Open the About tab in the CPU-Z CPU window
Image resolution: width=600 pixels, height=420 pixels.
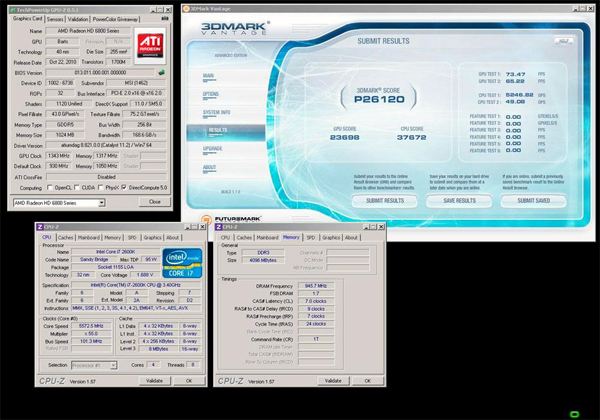[173, 238]
